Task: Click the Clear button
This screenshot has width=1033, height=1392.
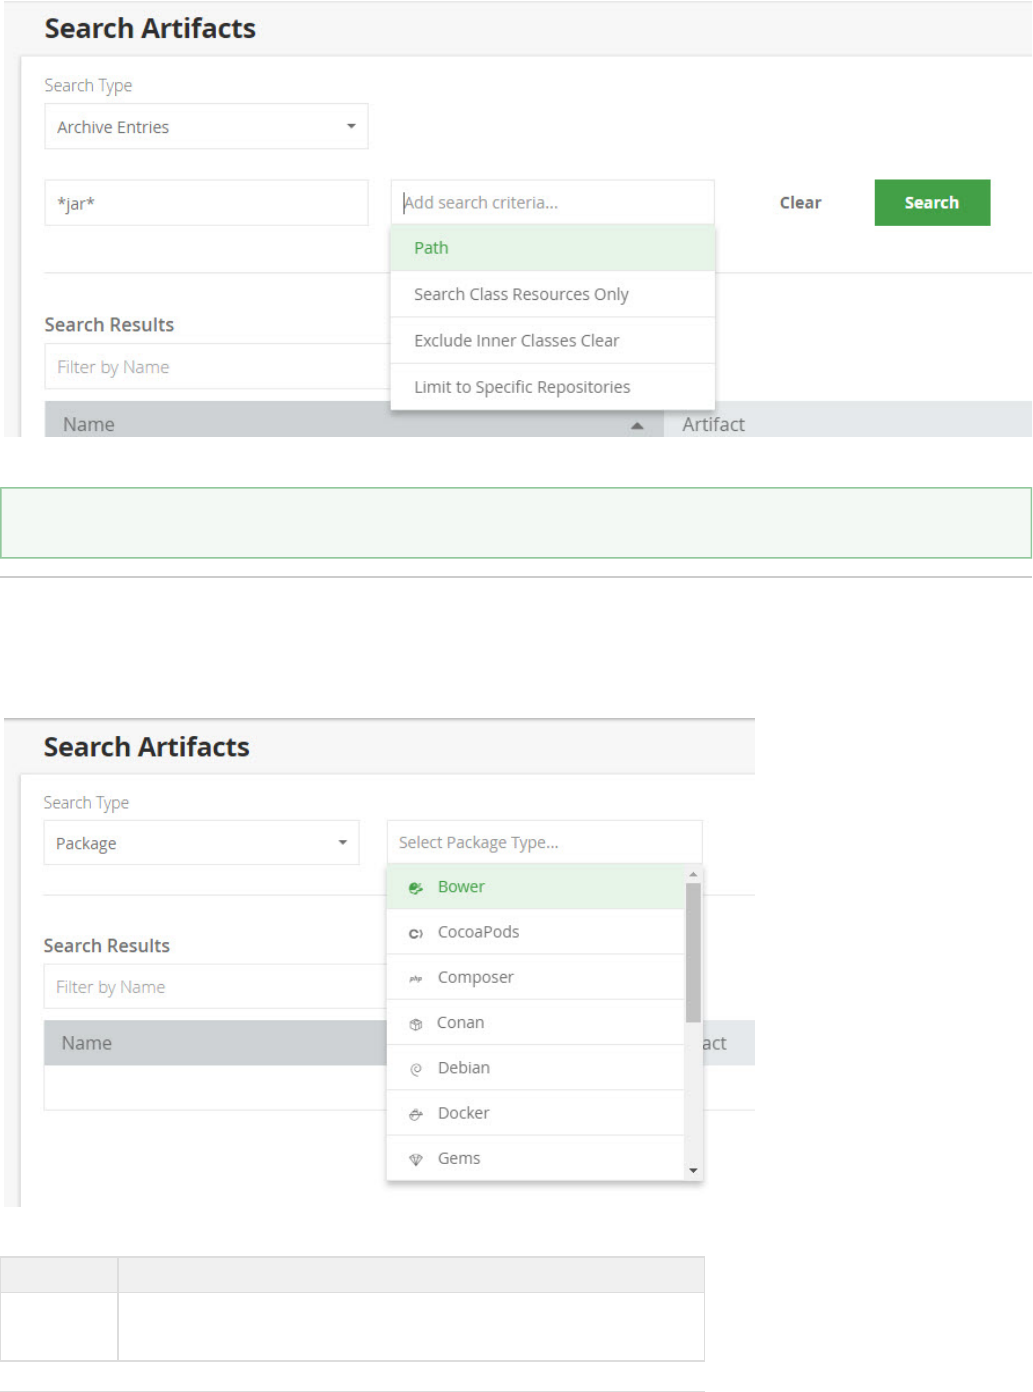Action: [x=800, y=203]
